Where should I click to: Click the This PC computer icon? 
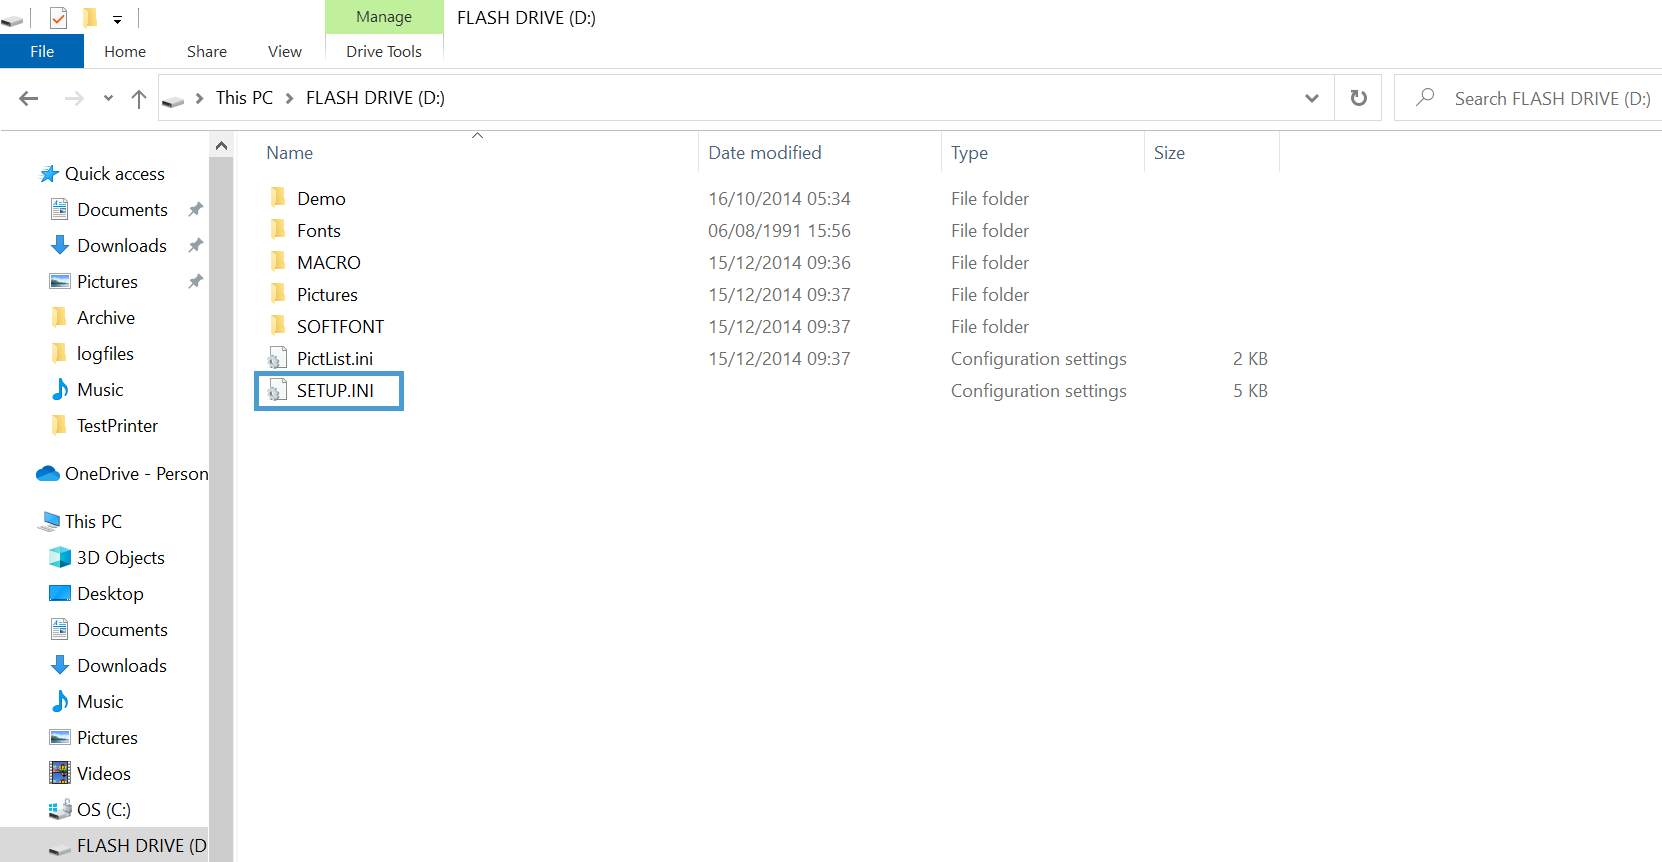49,521
